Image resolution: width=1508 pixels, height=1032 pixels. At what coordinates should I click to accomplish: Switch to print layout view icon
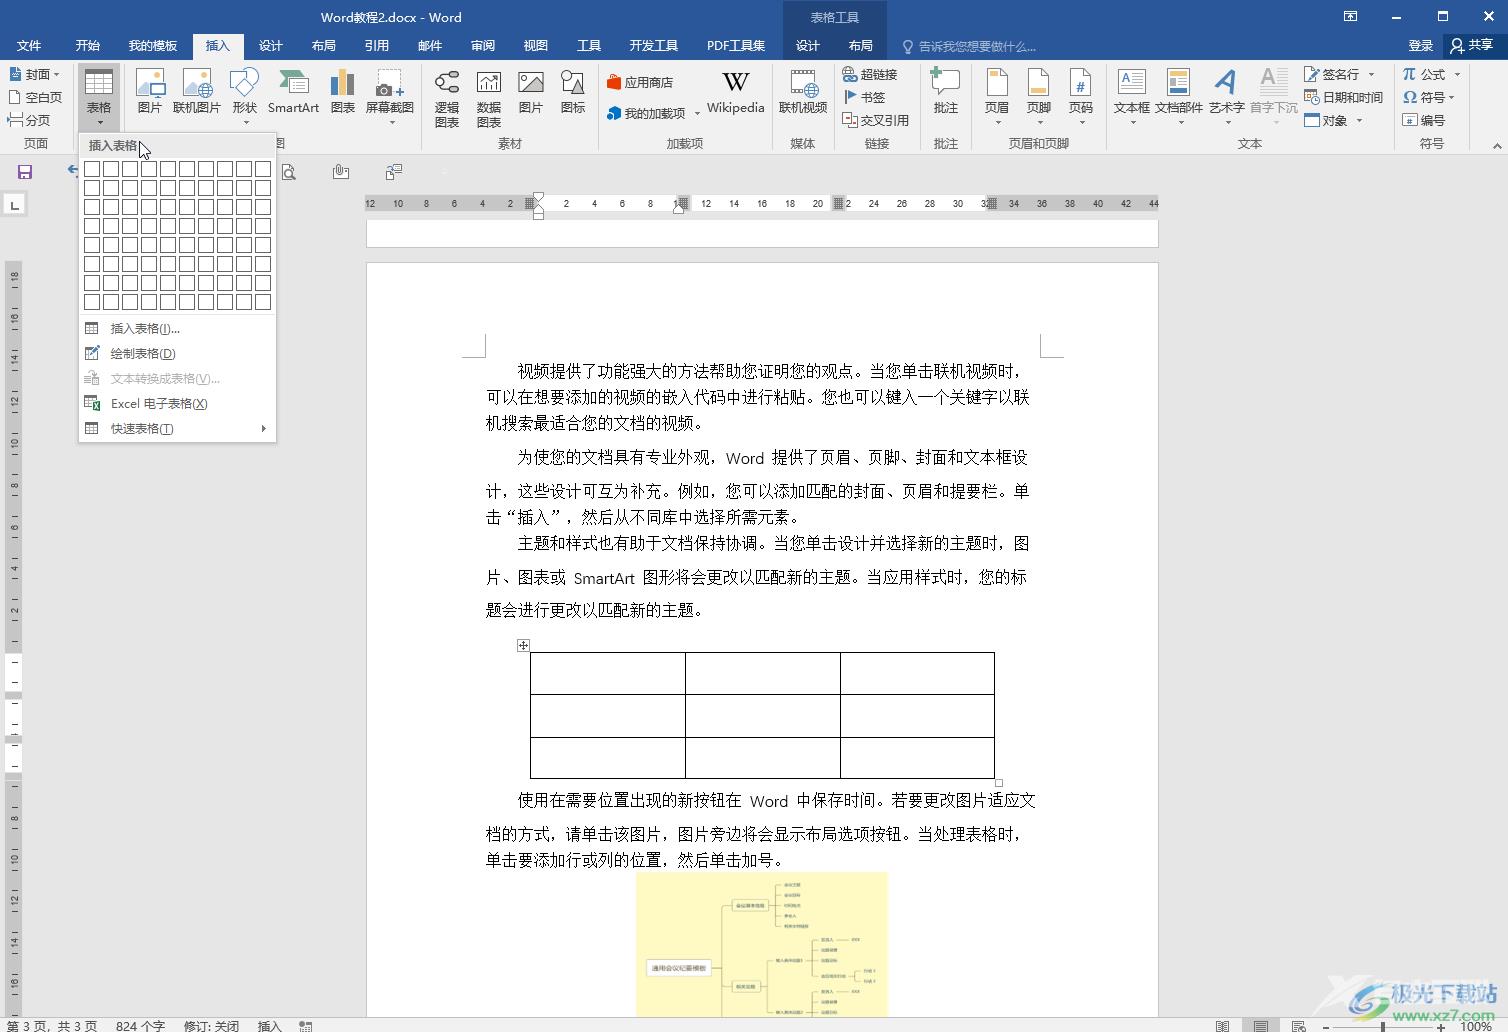pos(1261,1026)
